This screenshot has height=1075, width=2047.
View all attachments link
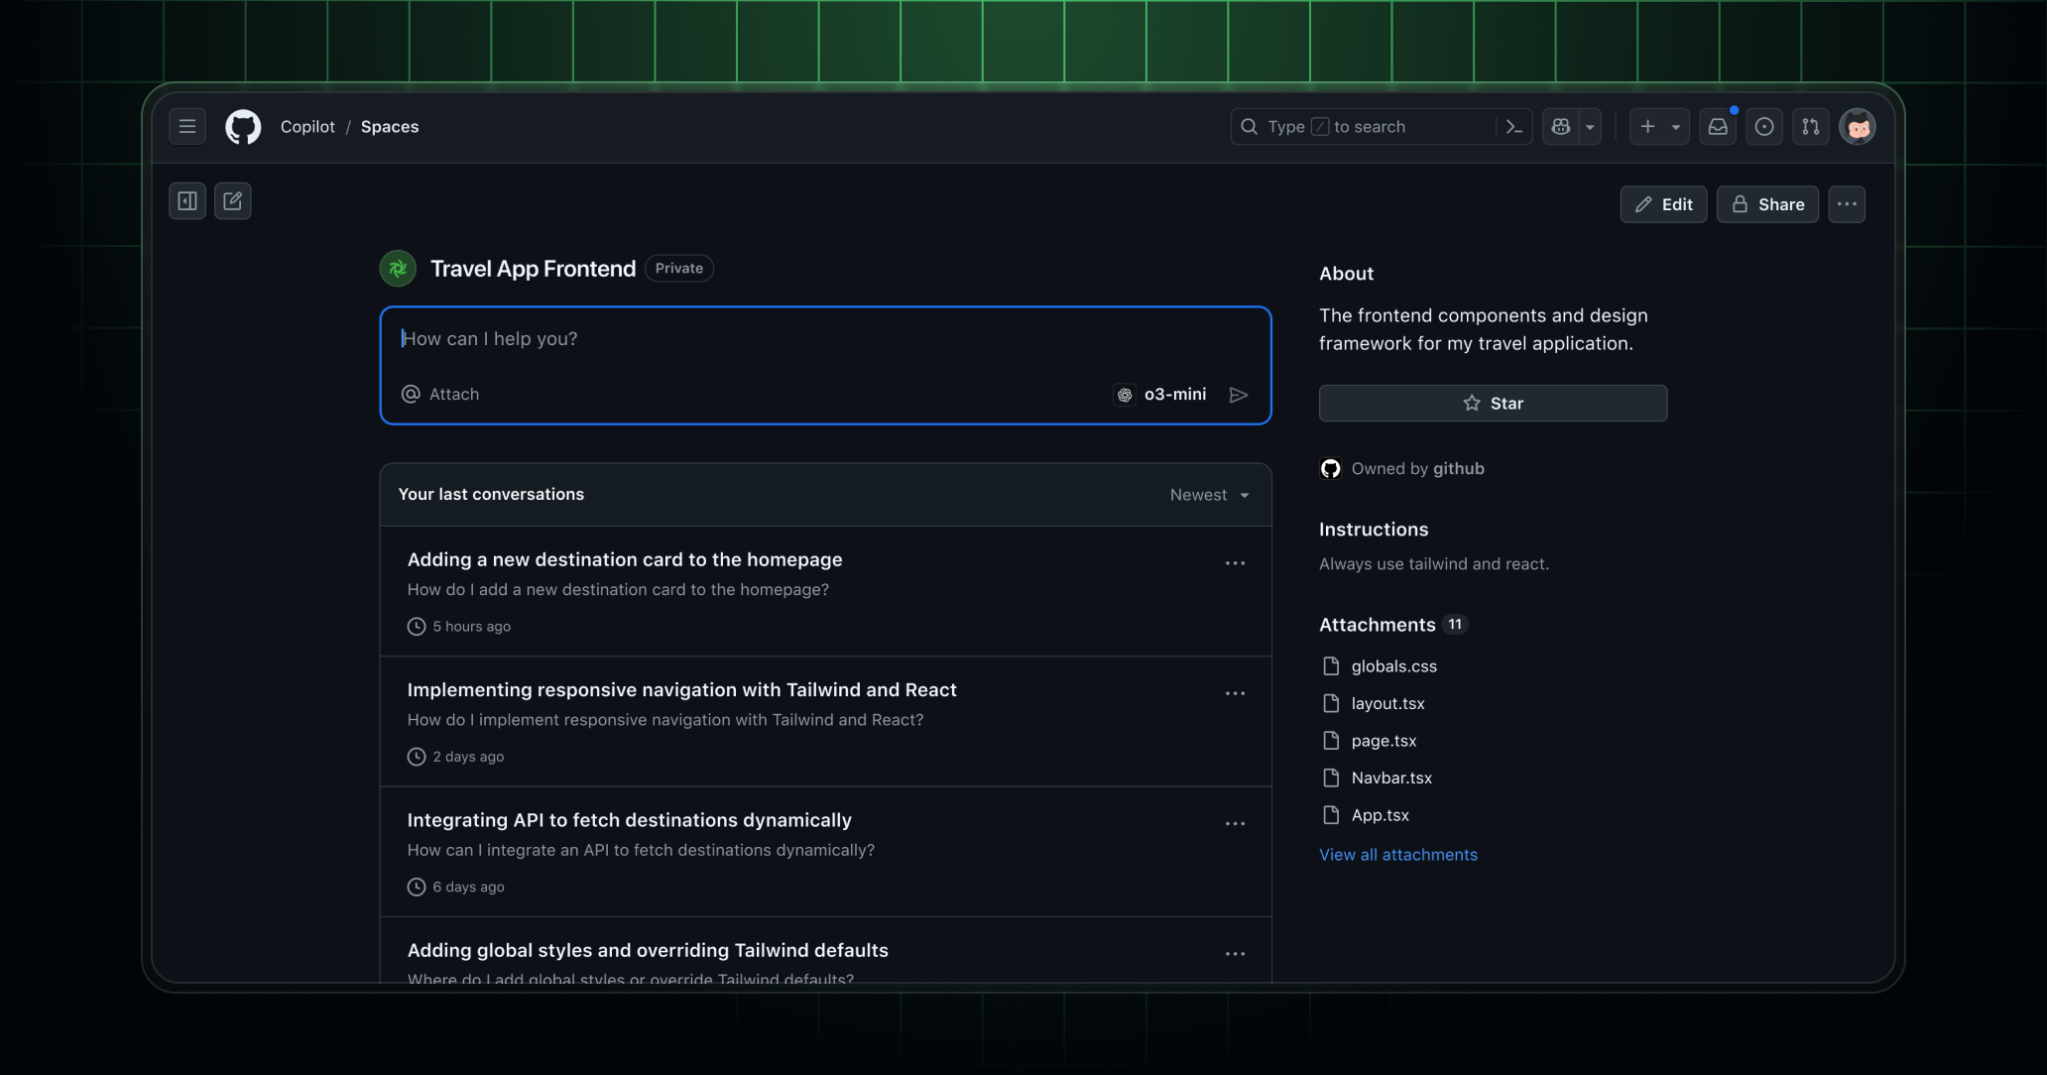(x=1397, y=854)
